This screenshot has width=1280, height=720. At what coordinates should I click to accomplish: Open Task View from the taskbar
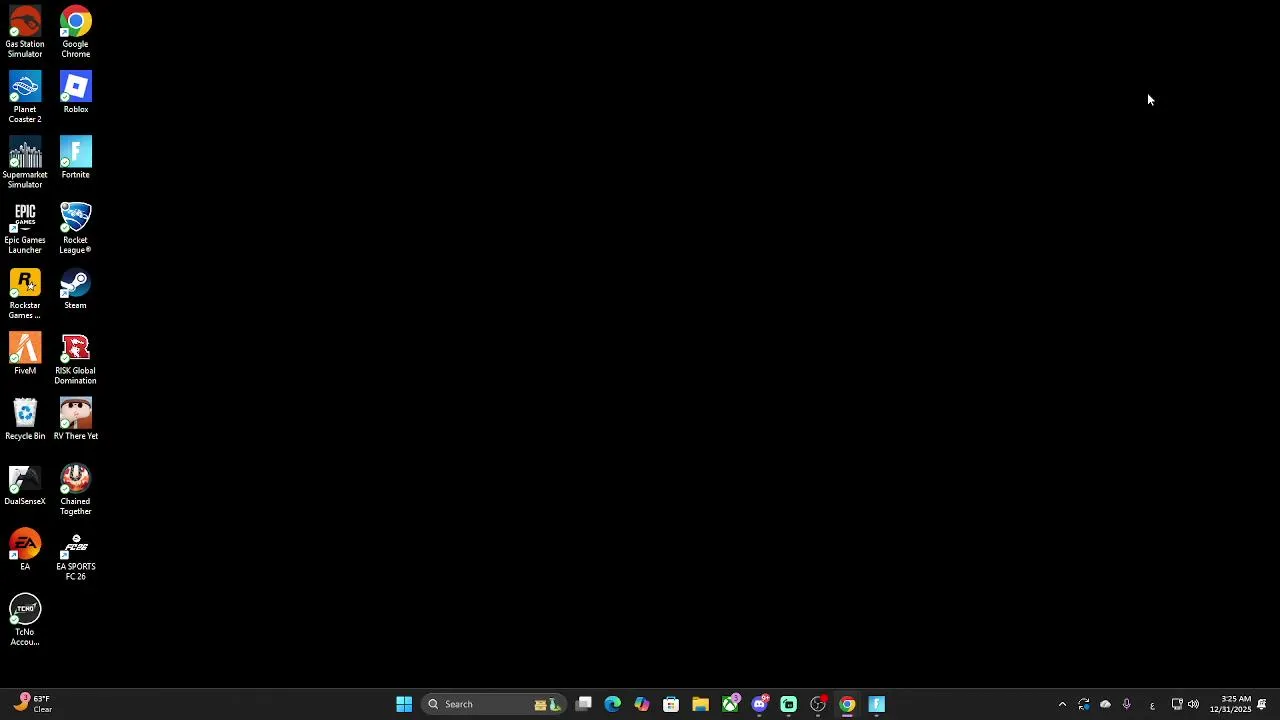coord(584,704)
